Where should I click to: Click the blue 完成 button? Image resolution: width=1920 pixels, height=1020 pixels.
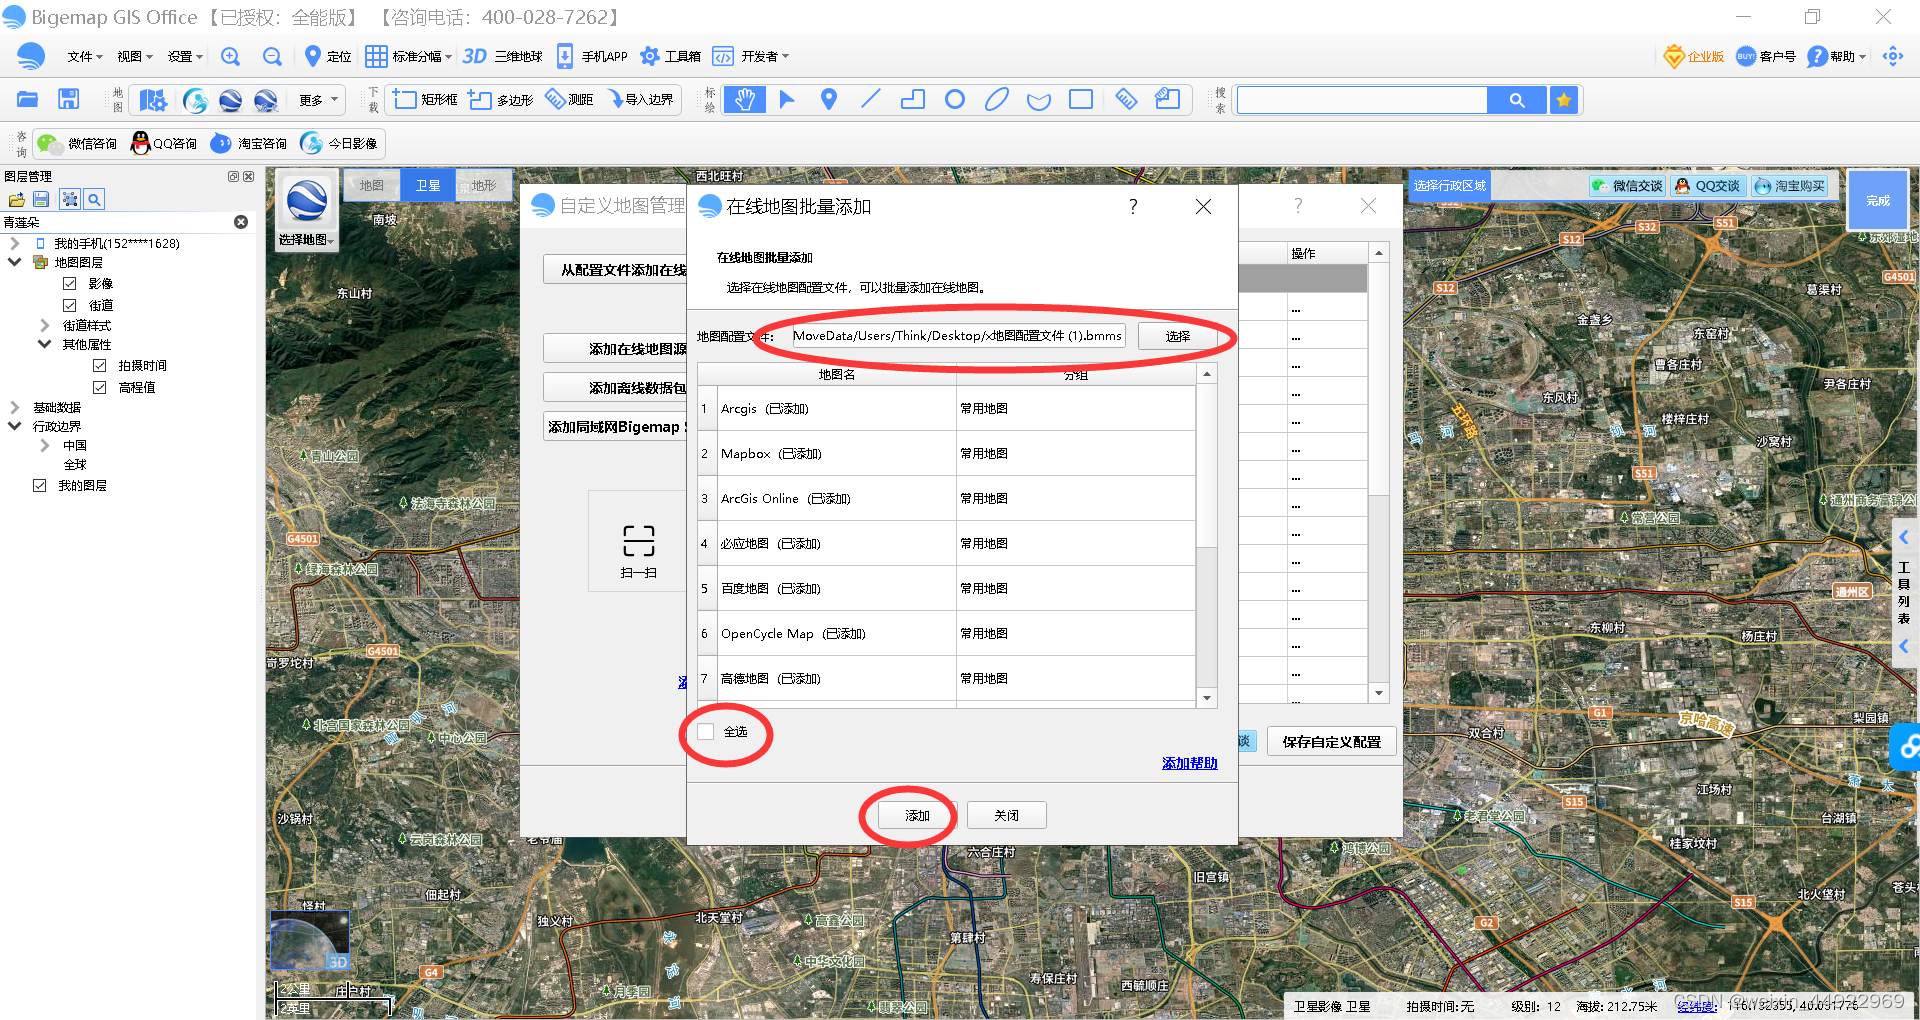pos(1878,201)
